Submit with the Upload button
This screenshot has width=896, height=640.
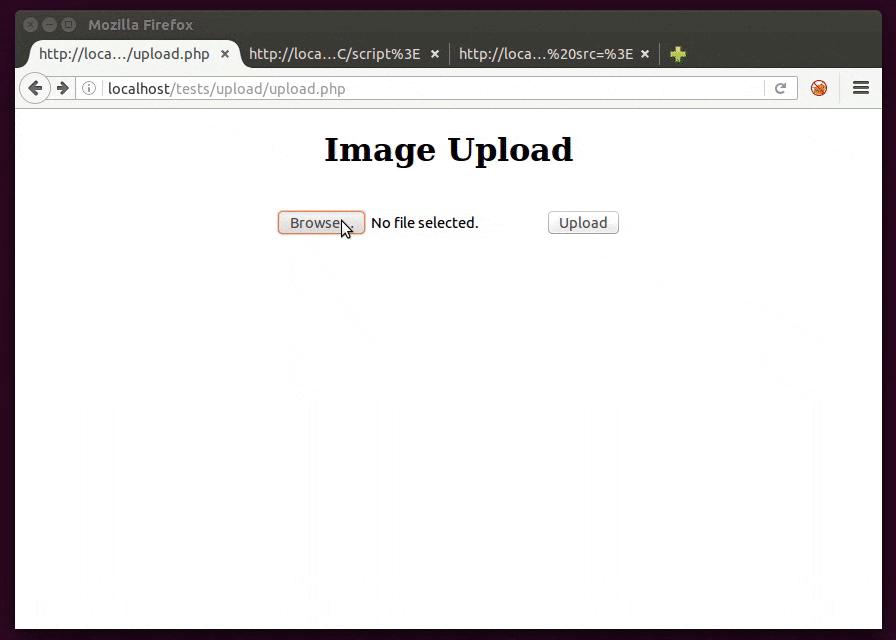click(583, 223)
